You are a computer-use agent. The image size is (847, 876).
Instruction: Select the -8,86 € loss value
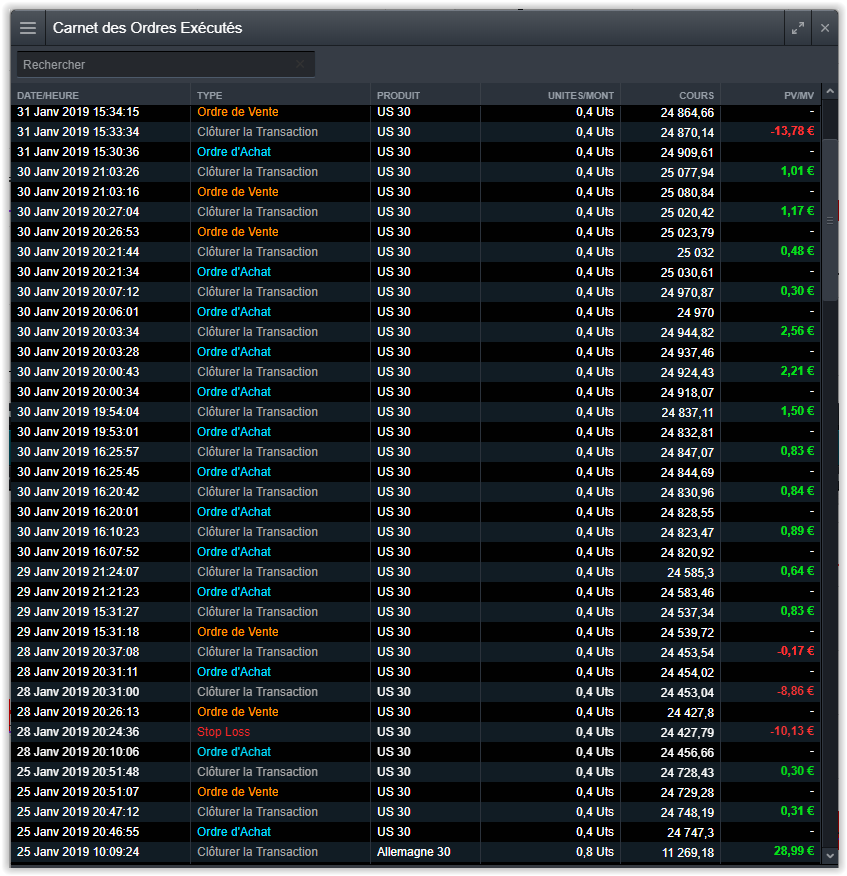[796, 691]
